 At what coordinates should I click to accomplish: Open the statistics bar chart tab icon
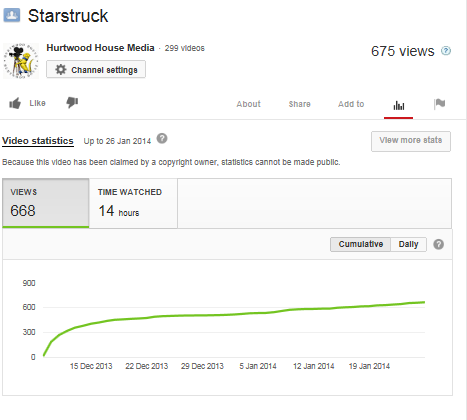point(399,106)
